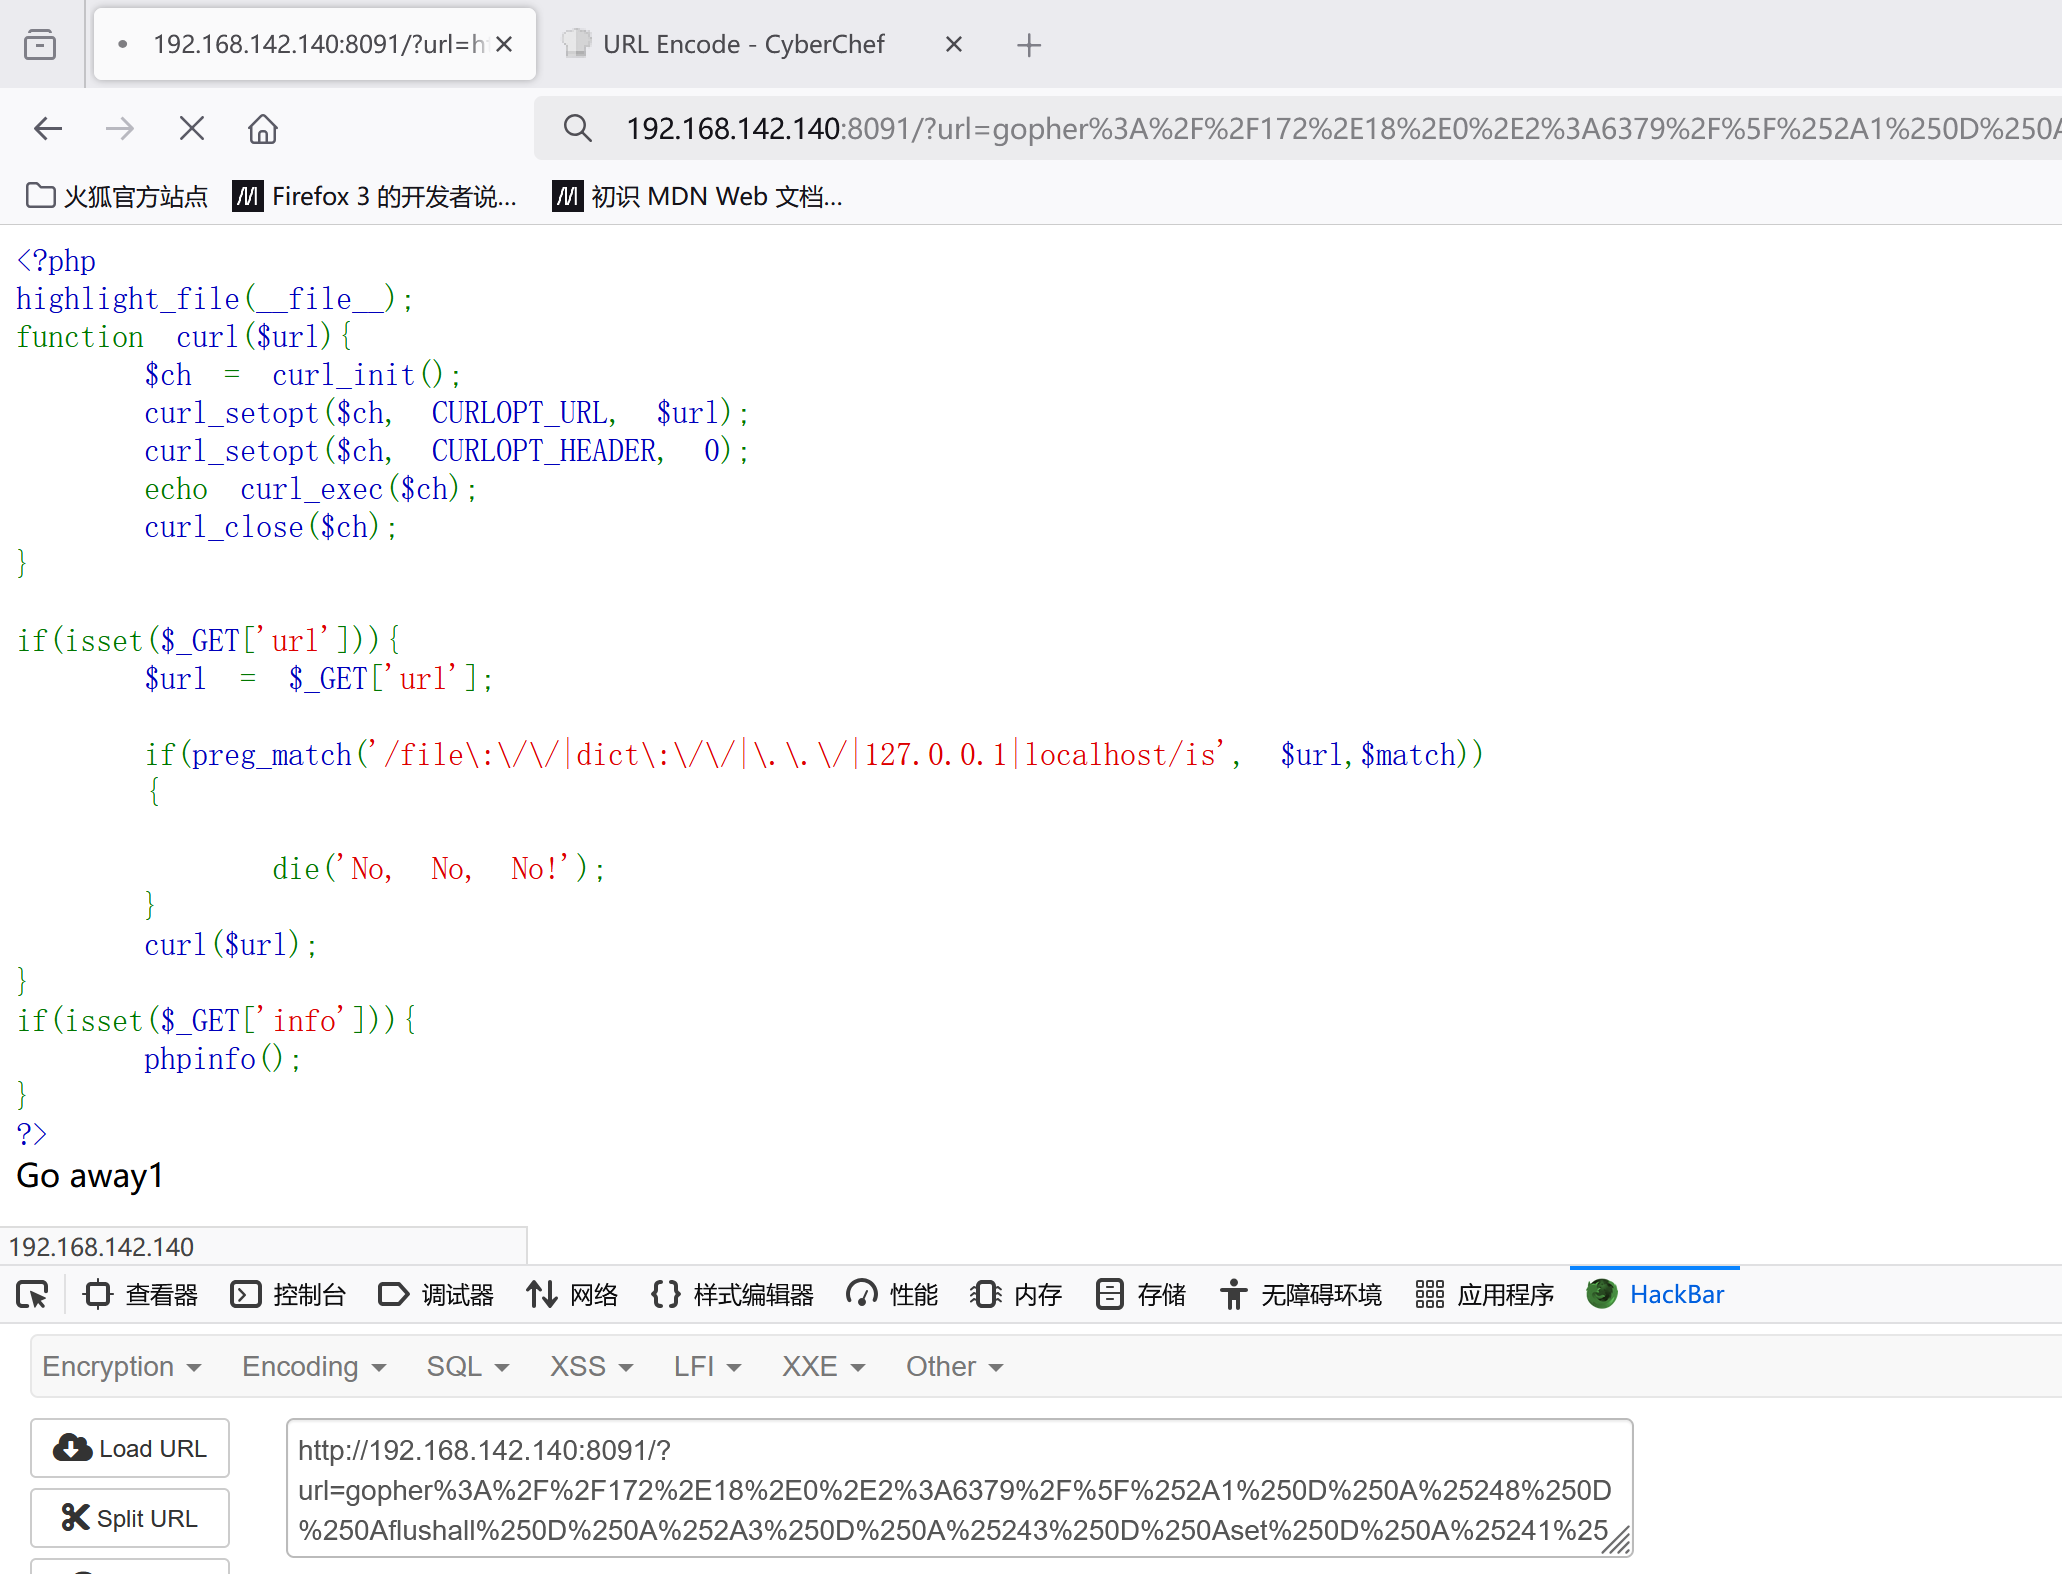Screen dimensions: 2062x1574
Task: Open the 火狐官方站点 bookmark folder
Action: (x=117, y=196)
